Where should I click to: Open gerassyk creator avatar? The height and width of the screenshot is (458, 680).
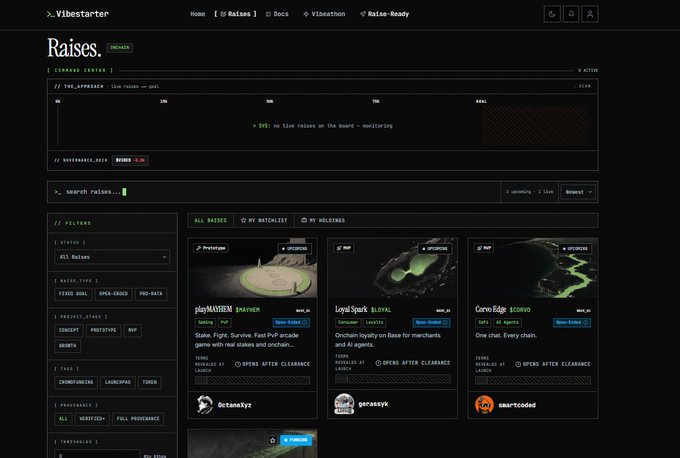click(344, 404)
